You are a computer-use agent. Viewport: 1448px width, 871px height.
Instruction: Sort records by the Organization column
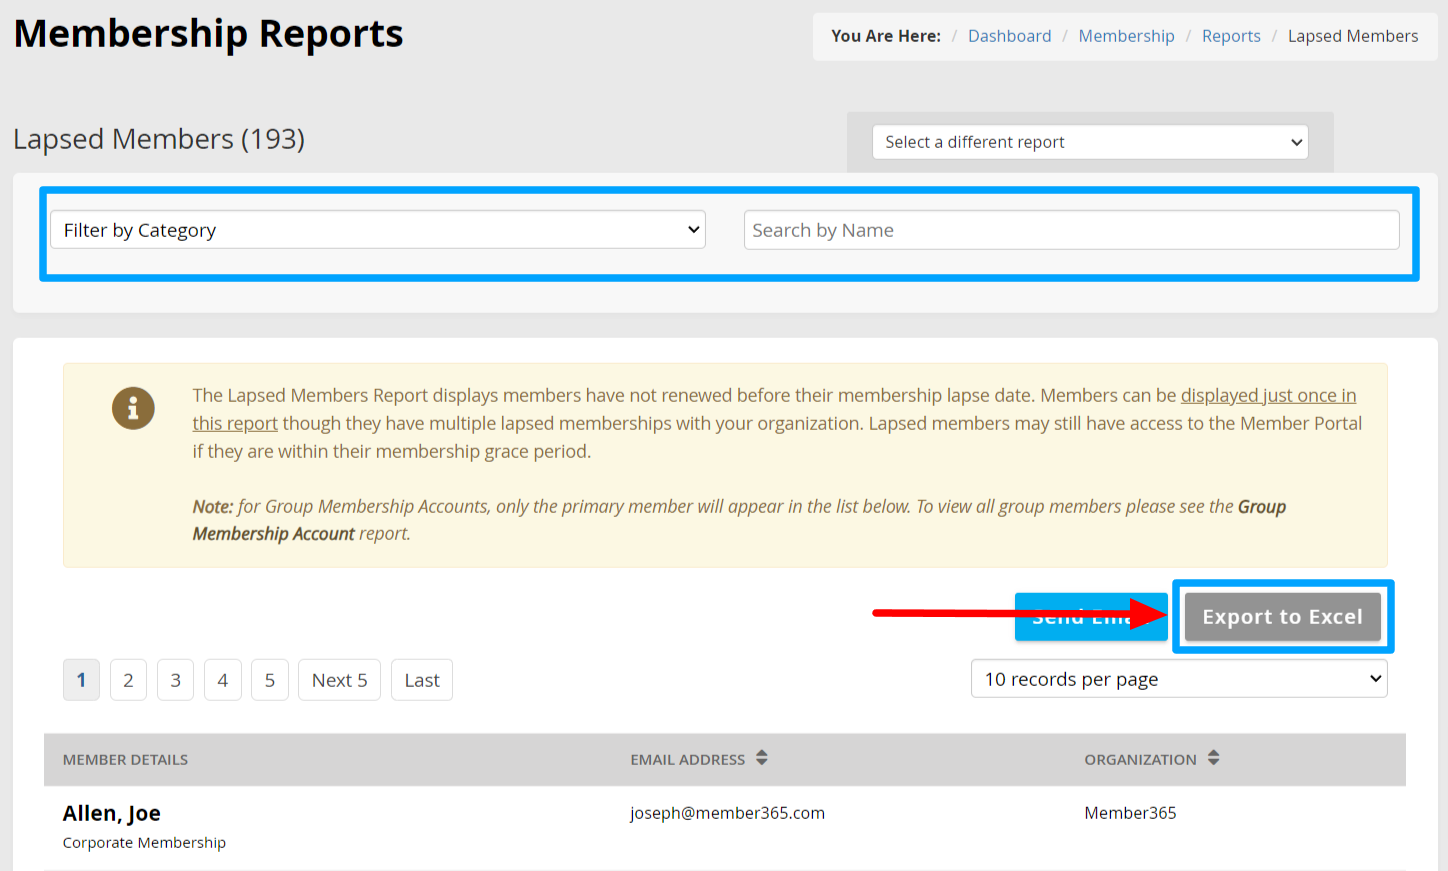pos(1212,758)
